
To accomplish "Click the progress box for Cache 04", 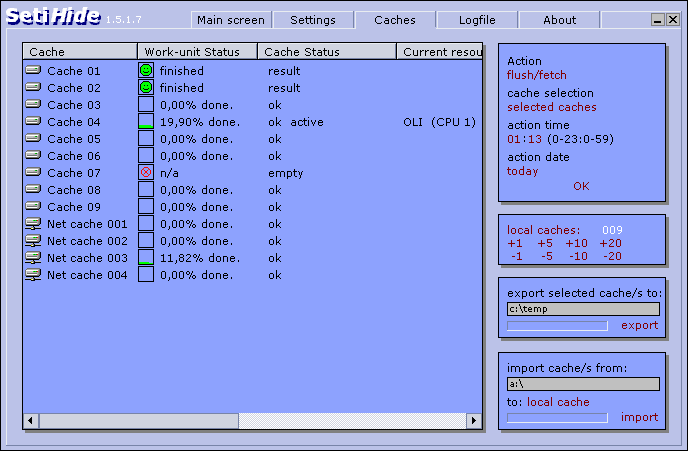I will pyautogui.click(x=146, y=122).
